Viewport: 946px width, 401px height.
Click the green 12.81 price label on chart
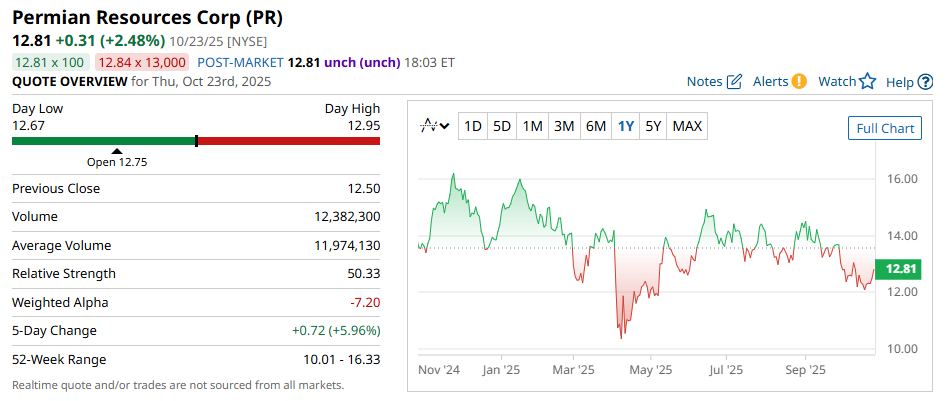pyautogui.click(x=901, y=268)
